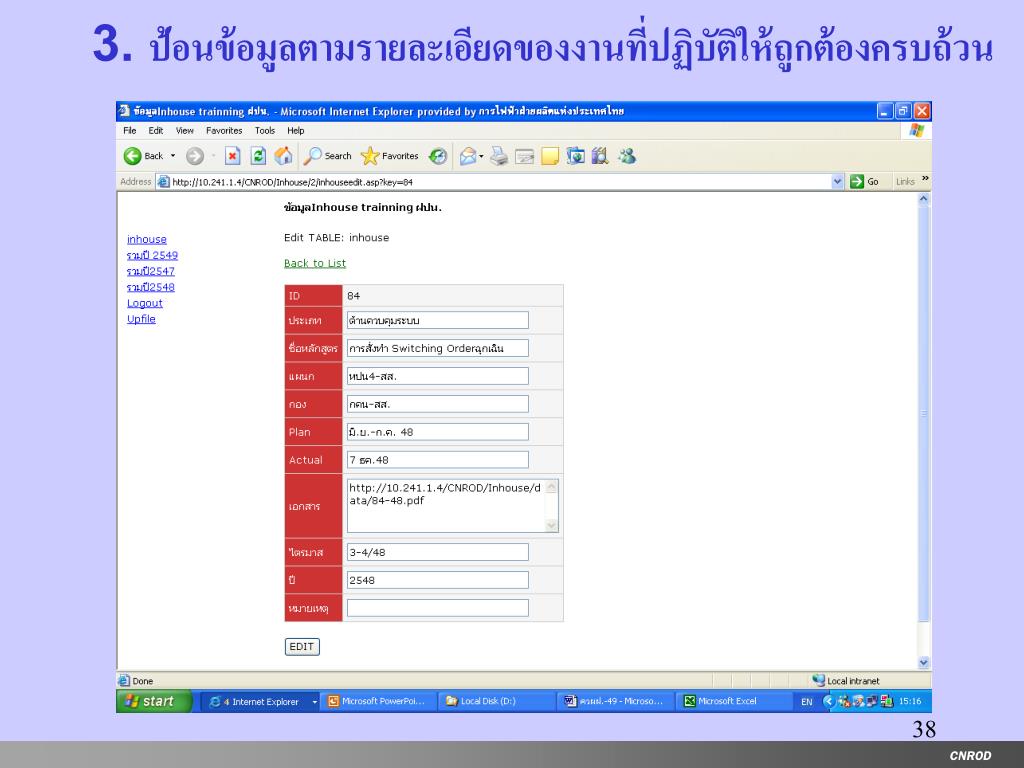This screenshot has height=768, width=1024.
Task: Open the Forward history dropdown arrow
Action: point(213,156)
